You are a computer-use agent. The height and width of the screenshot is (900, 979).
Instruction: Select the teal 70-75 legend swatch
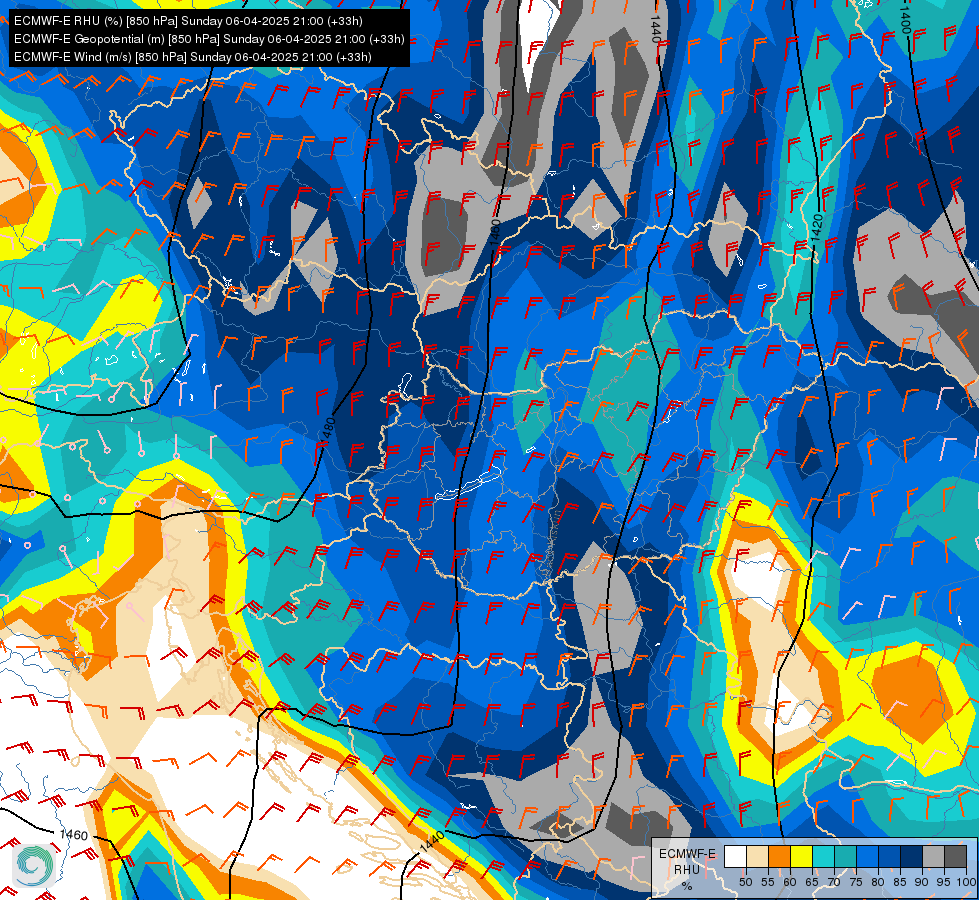pyautogui.click(x=845, y=856)
